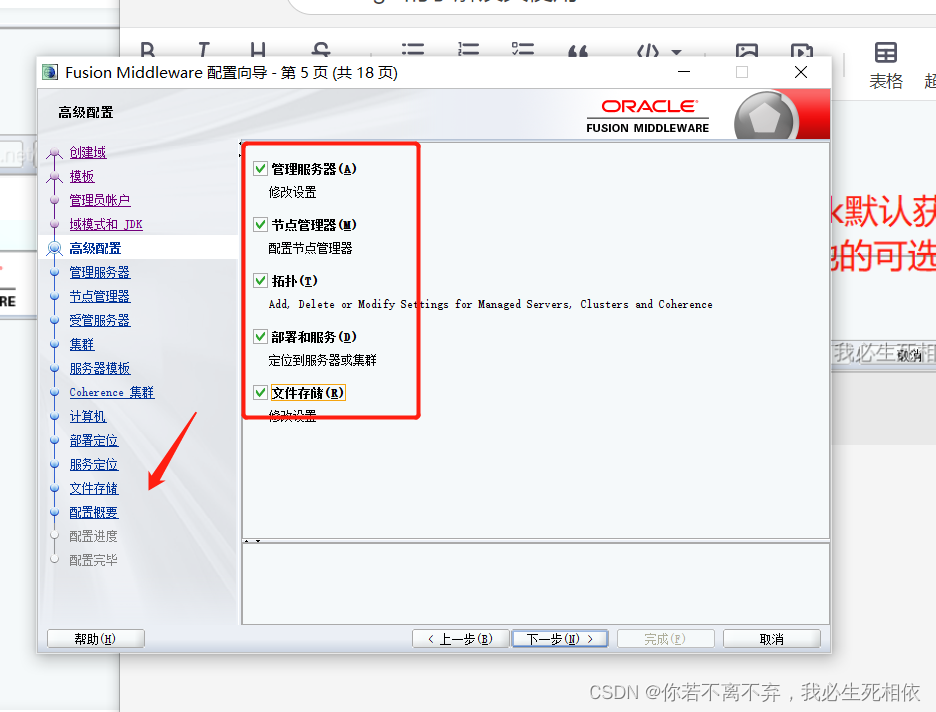Go to the 模板 step
This screenshot has width=936, height=712.
pyautogui.click(x=82, y=176)
